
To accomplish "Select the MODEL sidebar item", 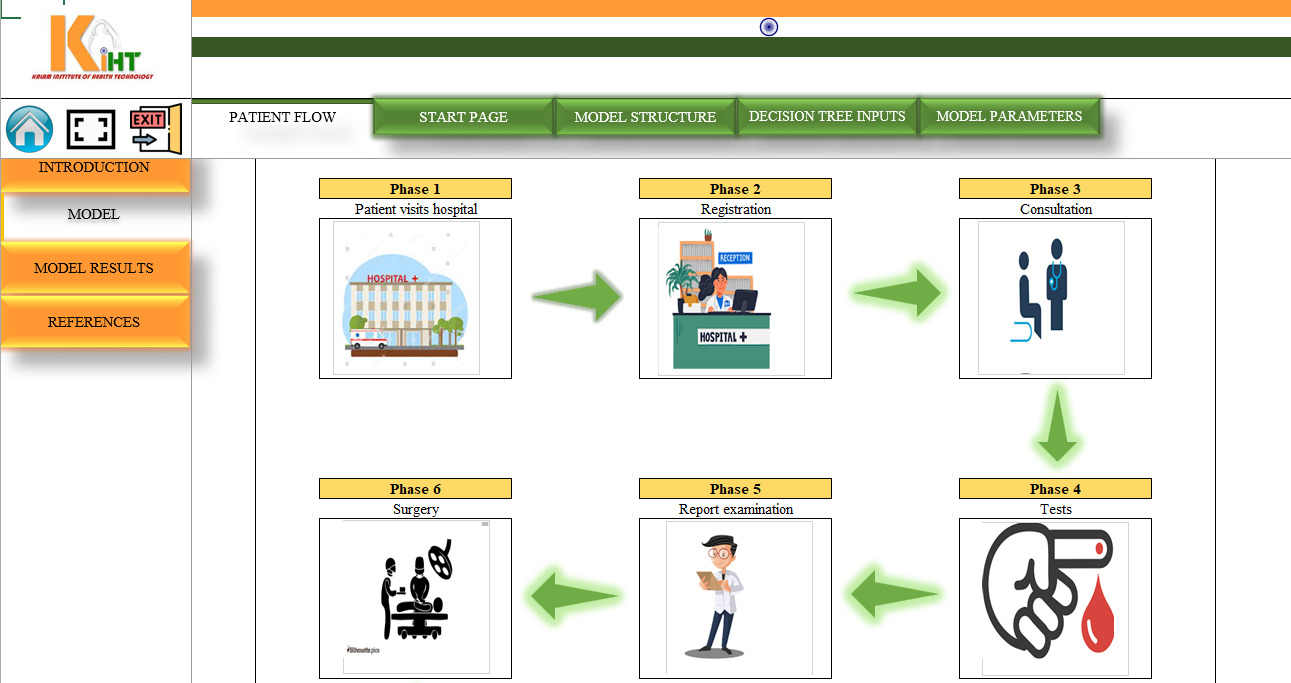I will (x=94, y=214).
